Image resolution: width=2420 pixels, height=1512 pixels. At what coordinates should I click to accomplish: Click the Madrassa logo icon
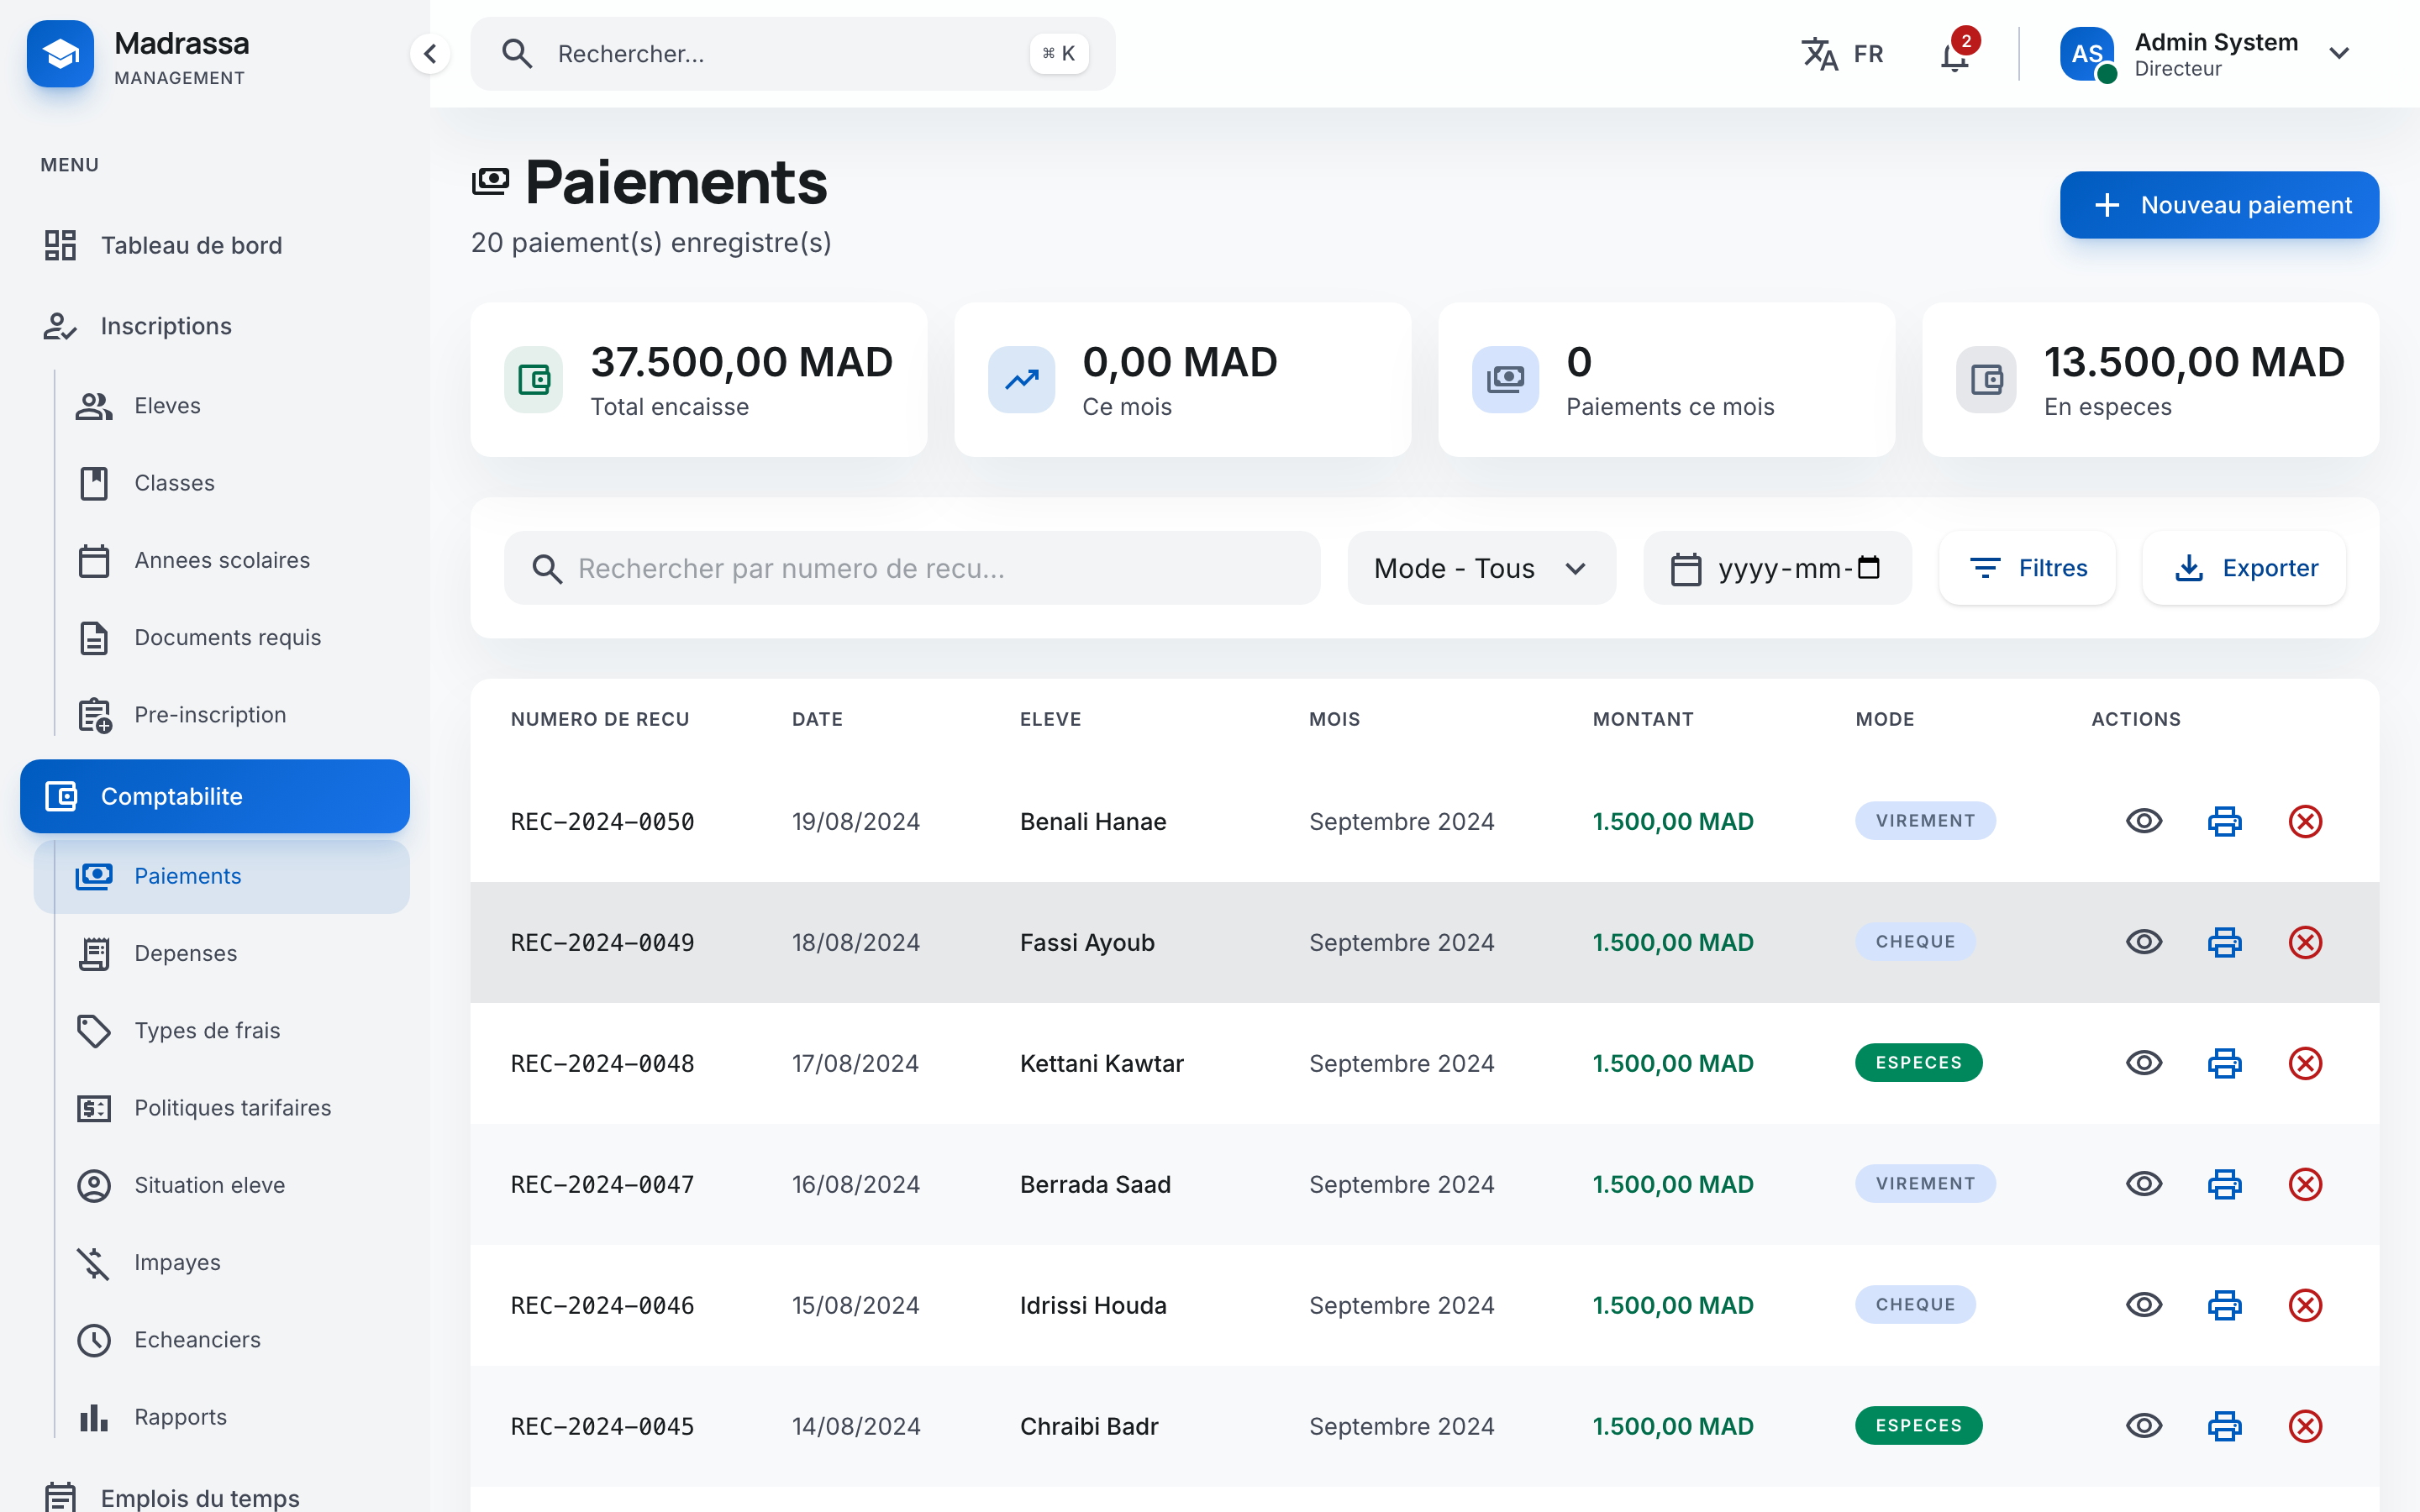[x=60, y=54]
